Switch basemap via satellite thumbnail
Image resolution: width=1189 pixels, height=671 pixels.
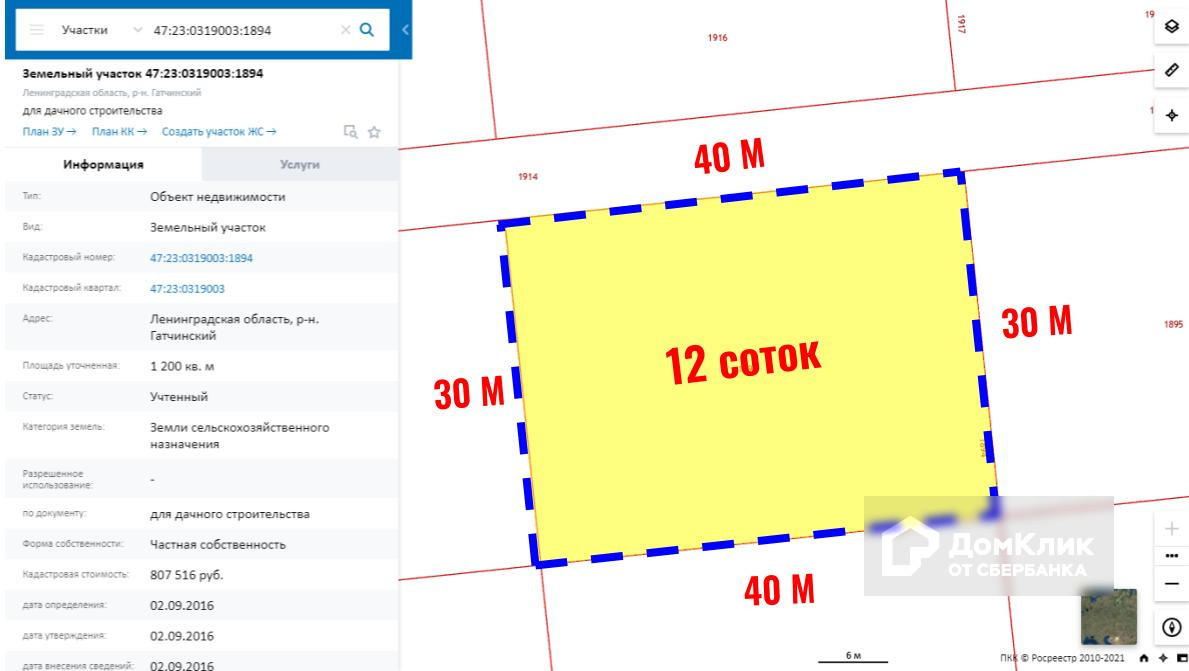[1109, 616]
